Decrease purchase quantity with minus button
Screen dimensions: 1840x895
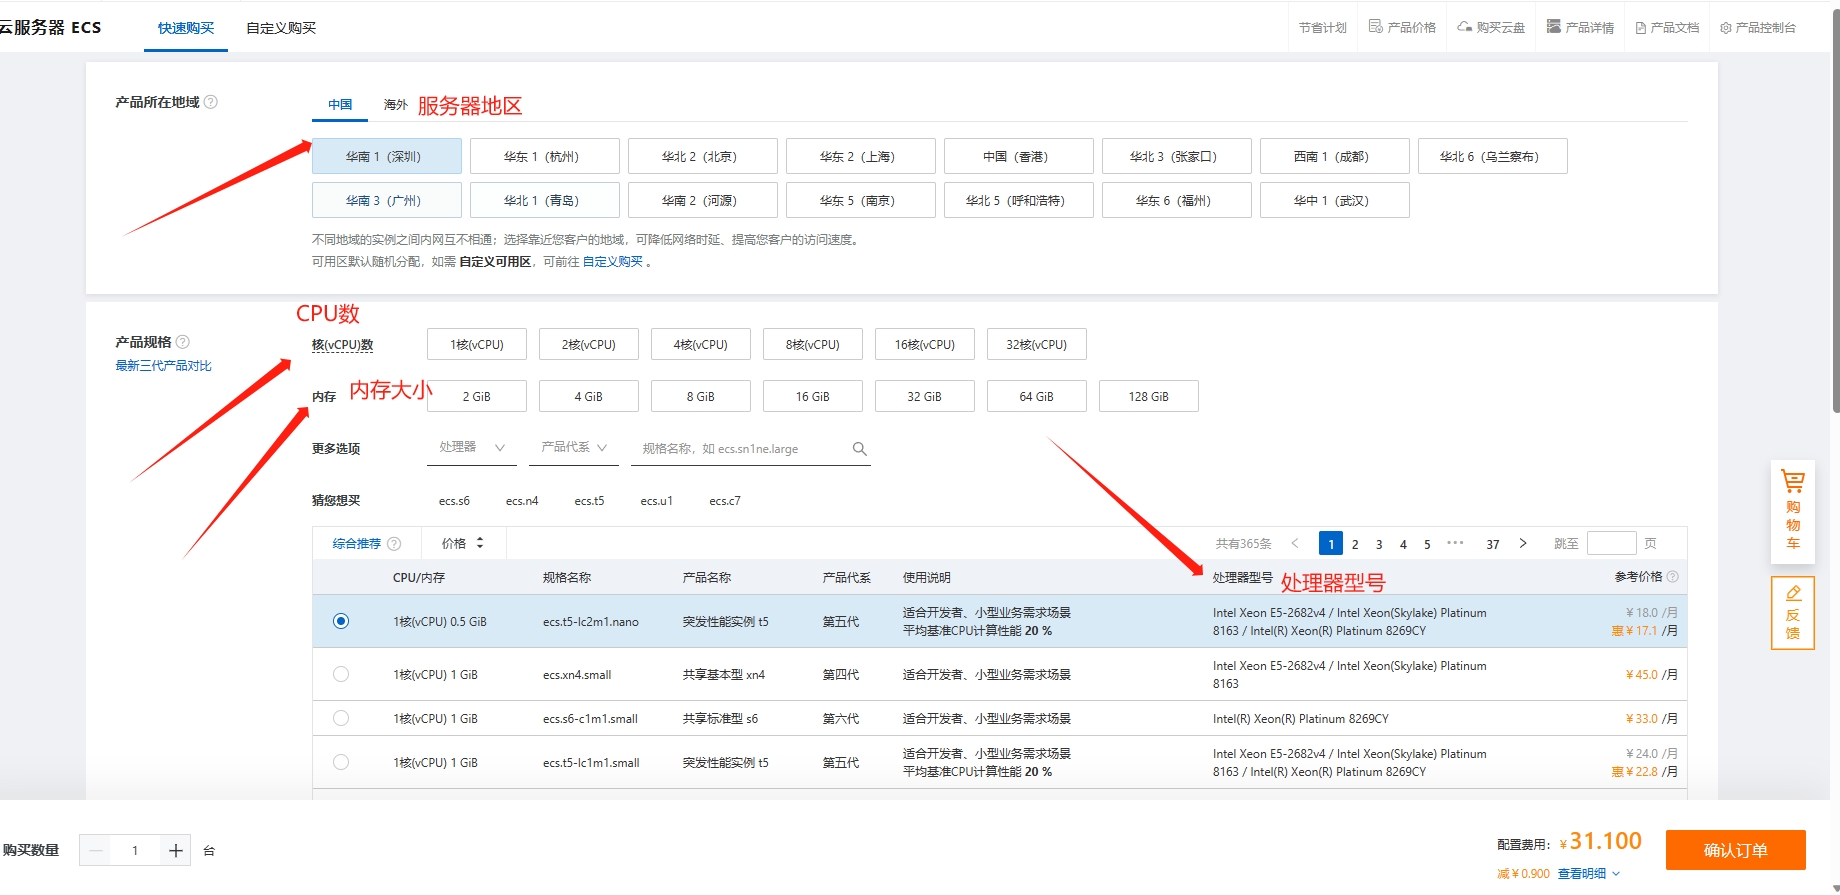tap(96, 851)
